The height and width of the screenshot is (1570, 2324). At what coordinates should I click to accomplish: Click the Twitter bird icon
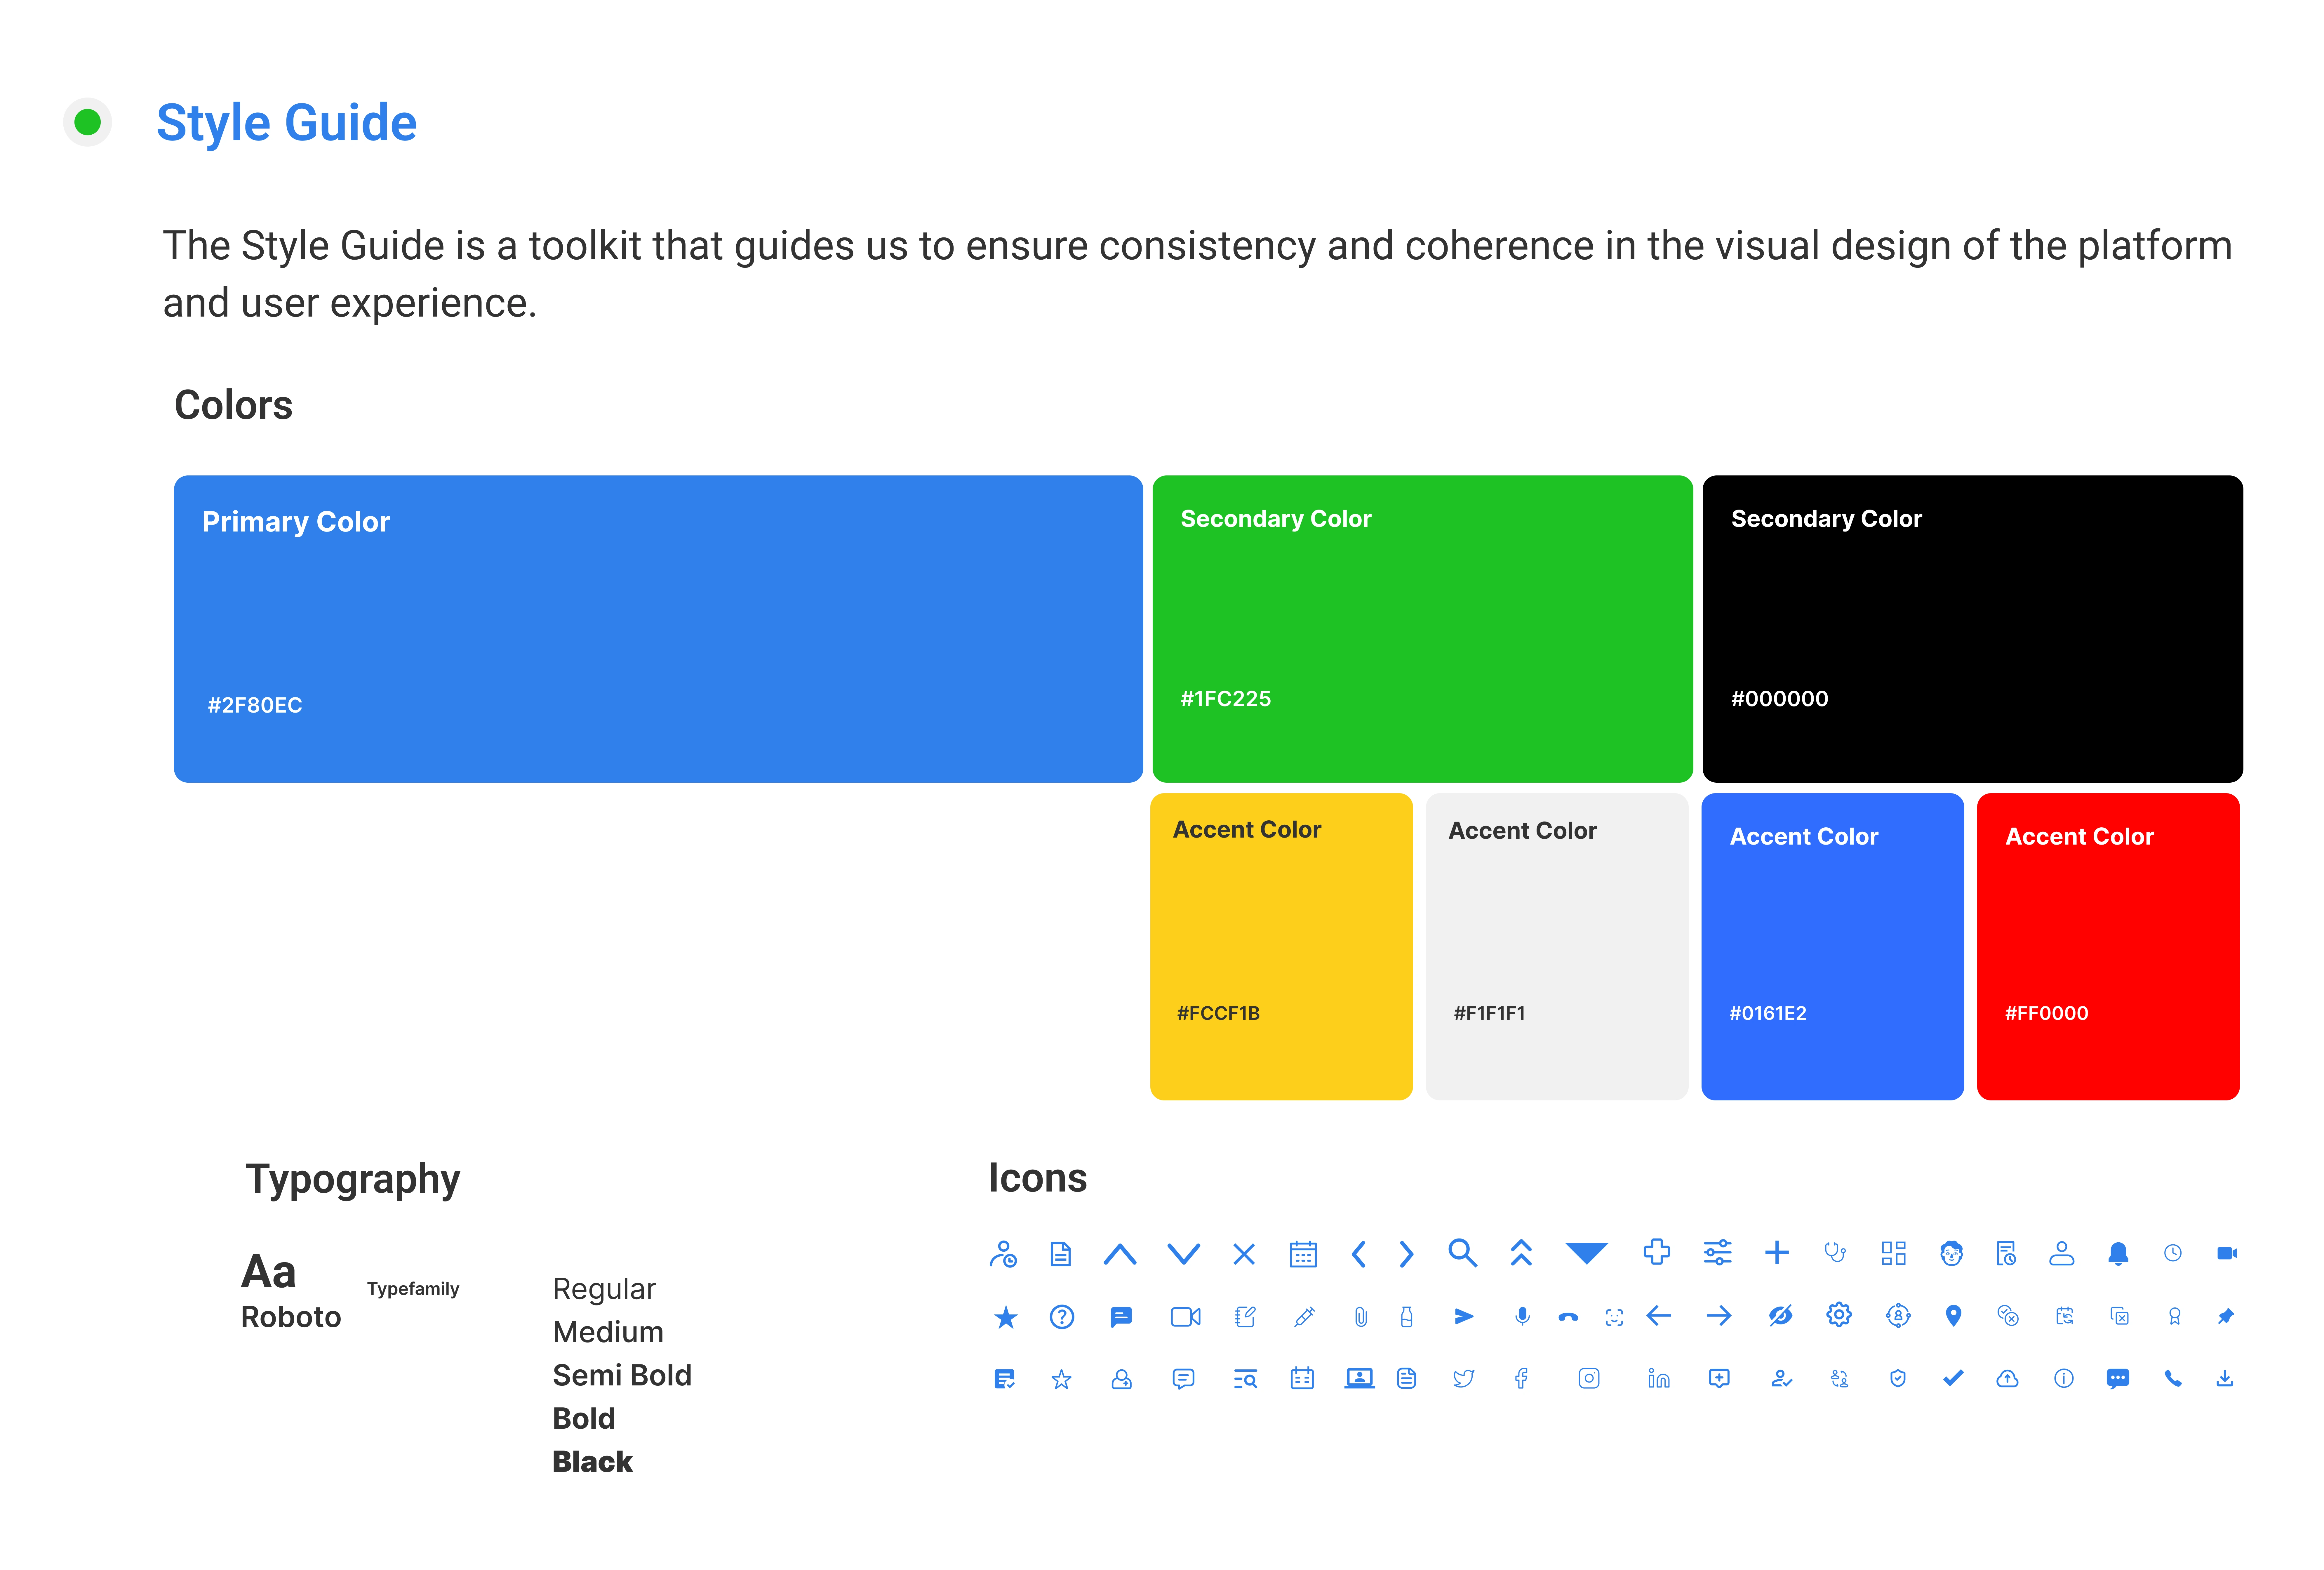(x=1464, y=1379)
